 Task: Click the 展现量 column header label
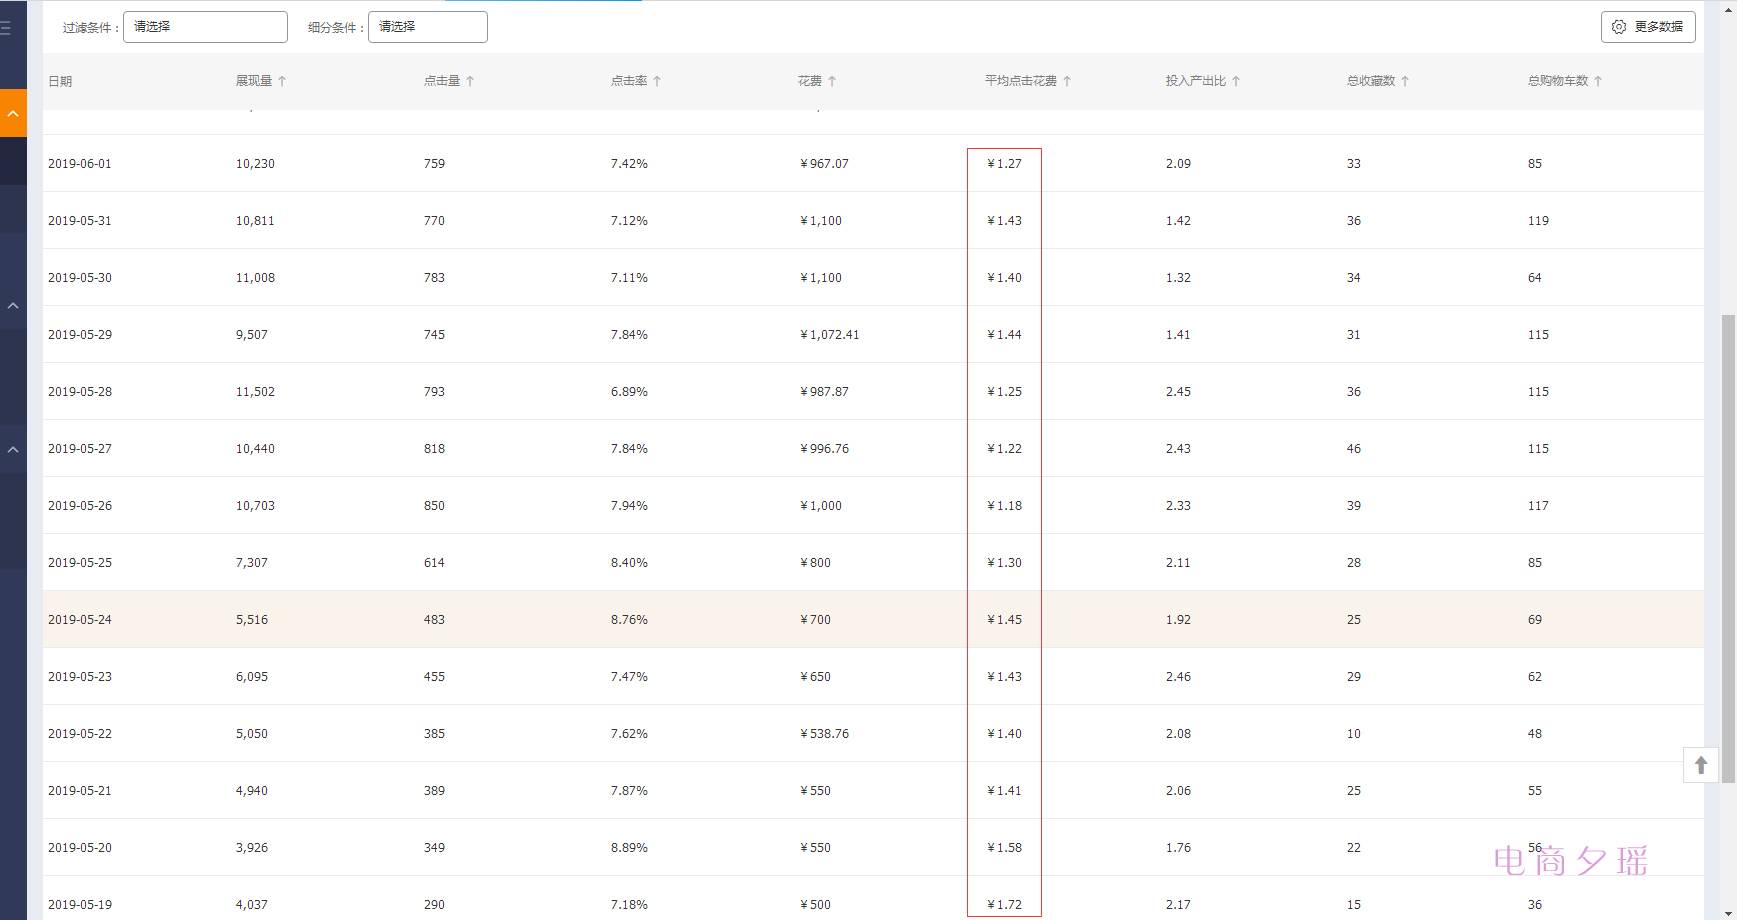[x=254, y=81]
